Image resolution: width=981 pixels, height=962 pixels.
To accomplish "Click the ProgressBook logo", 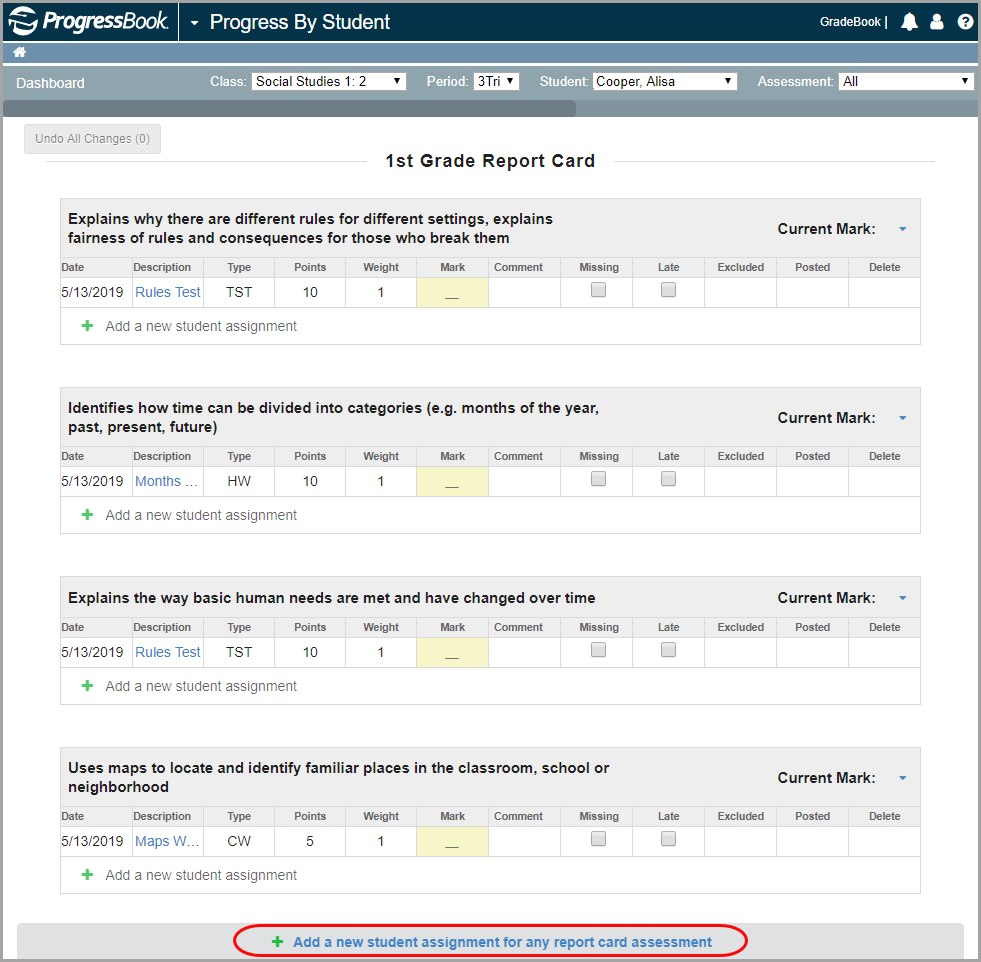I will 88,21.
